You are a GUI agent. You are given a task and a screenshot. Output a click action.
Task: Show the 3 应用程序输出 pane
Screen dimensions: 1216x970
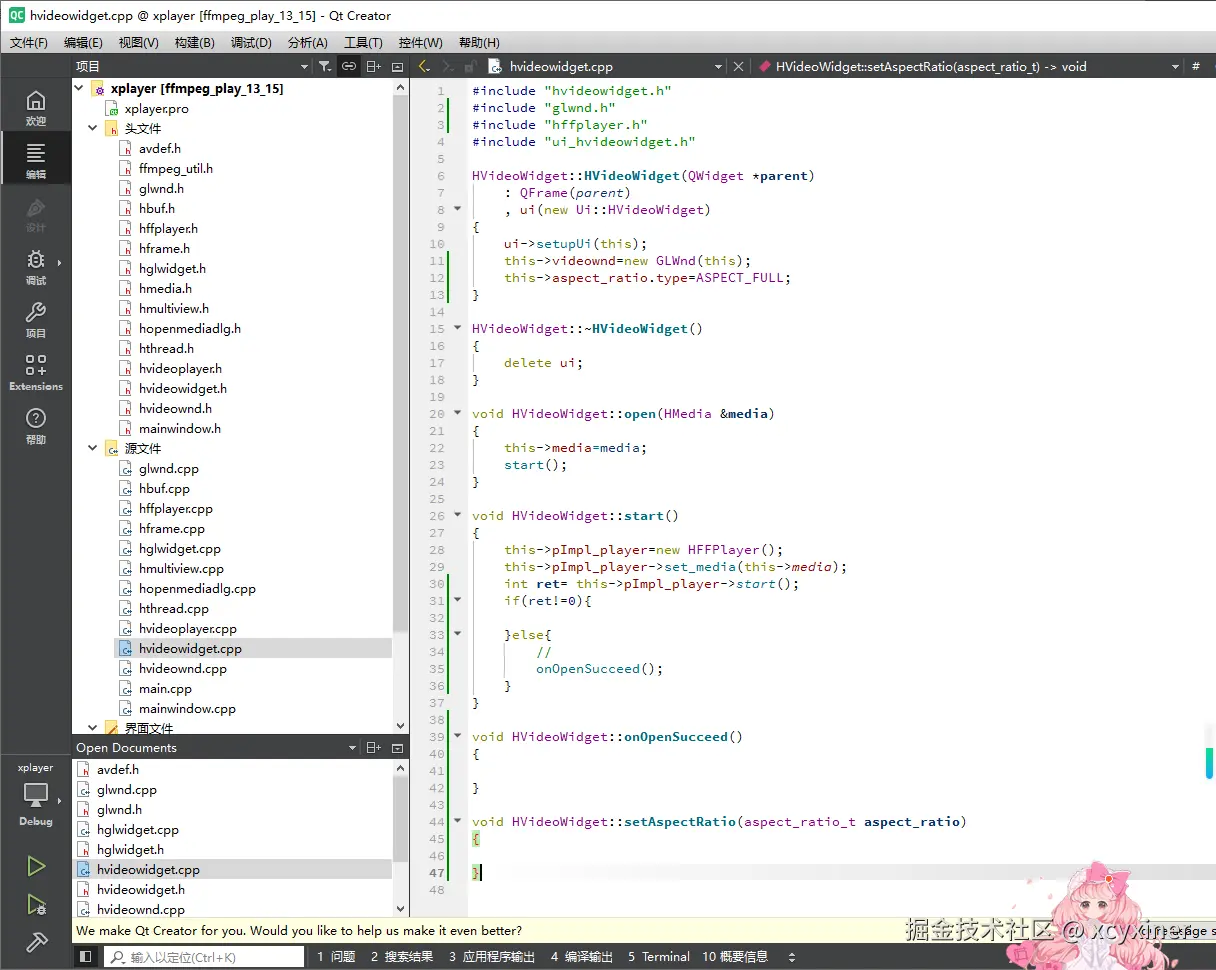[x=492, y=957]
